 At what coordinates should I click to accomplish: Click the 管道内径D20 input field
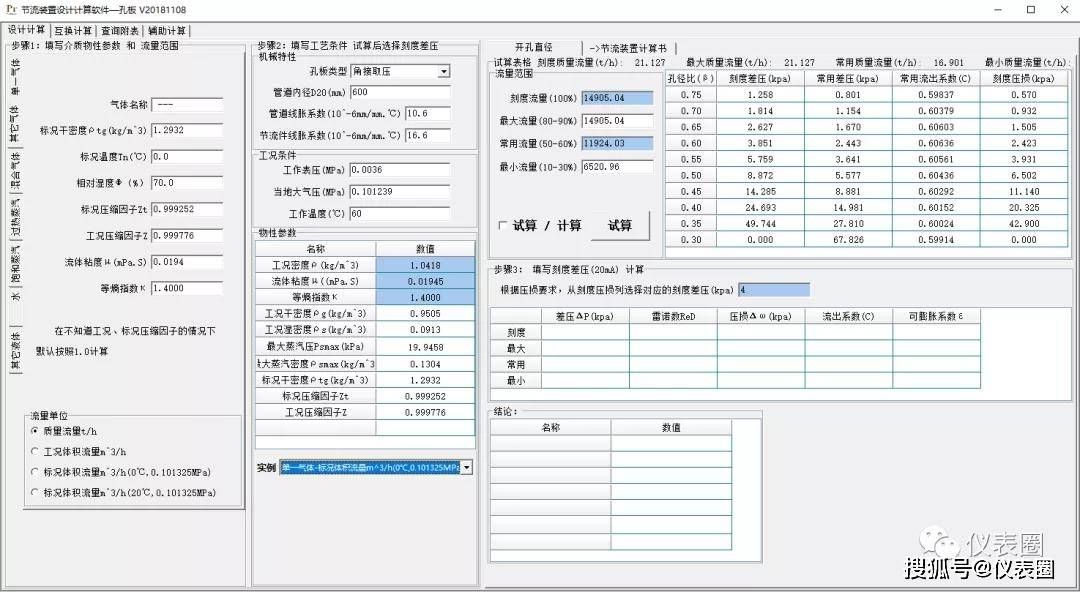pos(399,92)
